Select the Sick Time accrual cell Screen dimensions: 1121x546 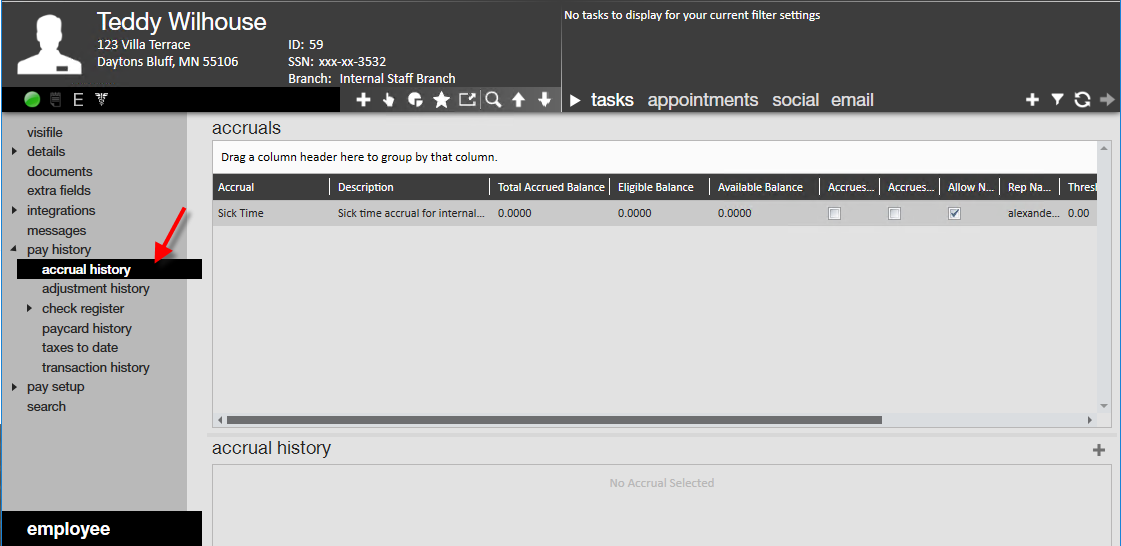271,214
